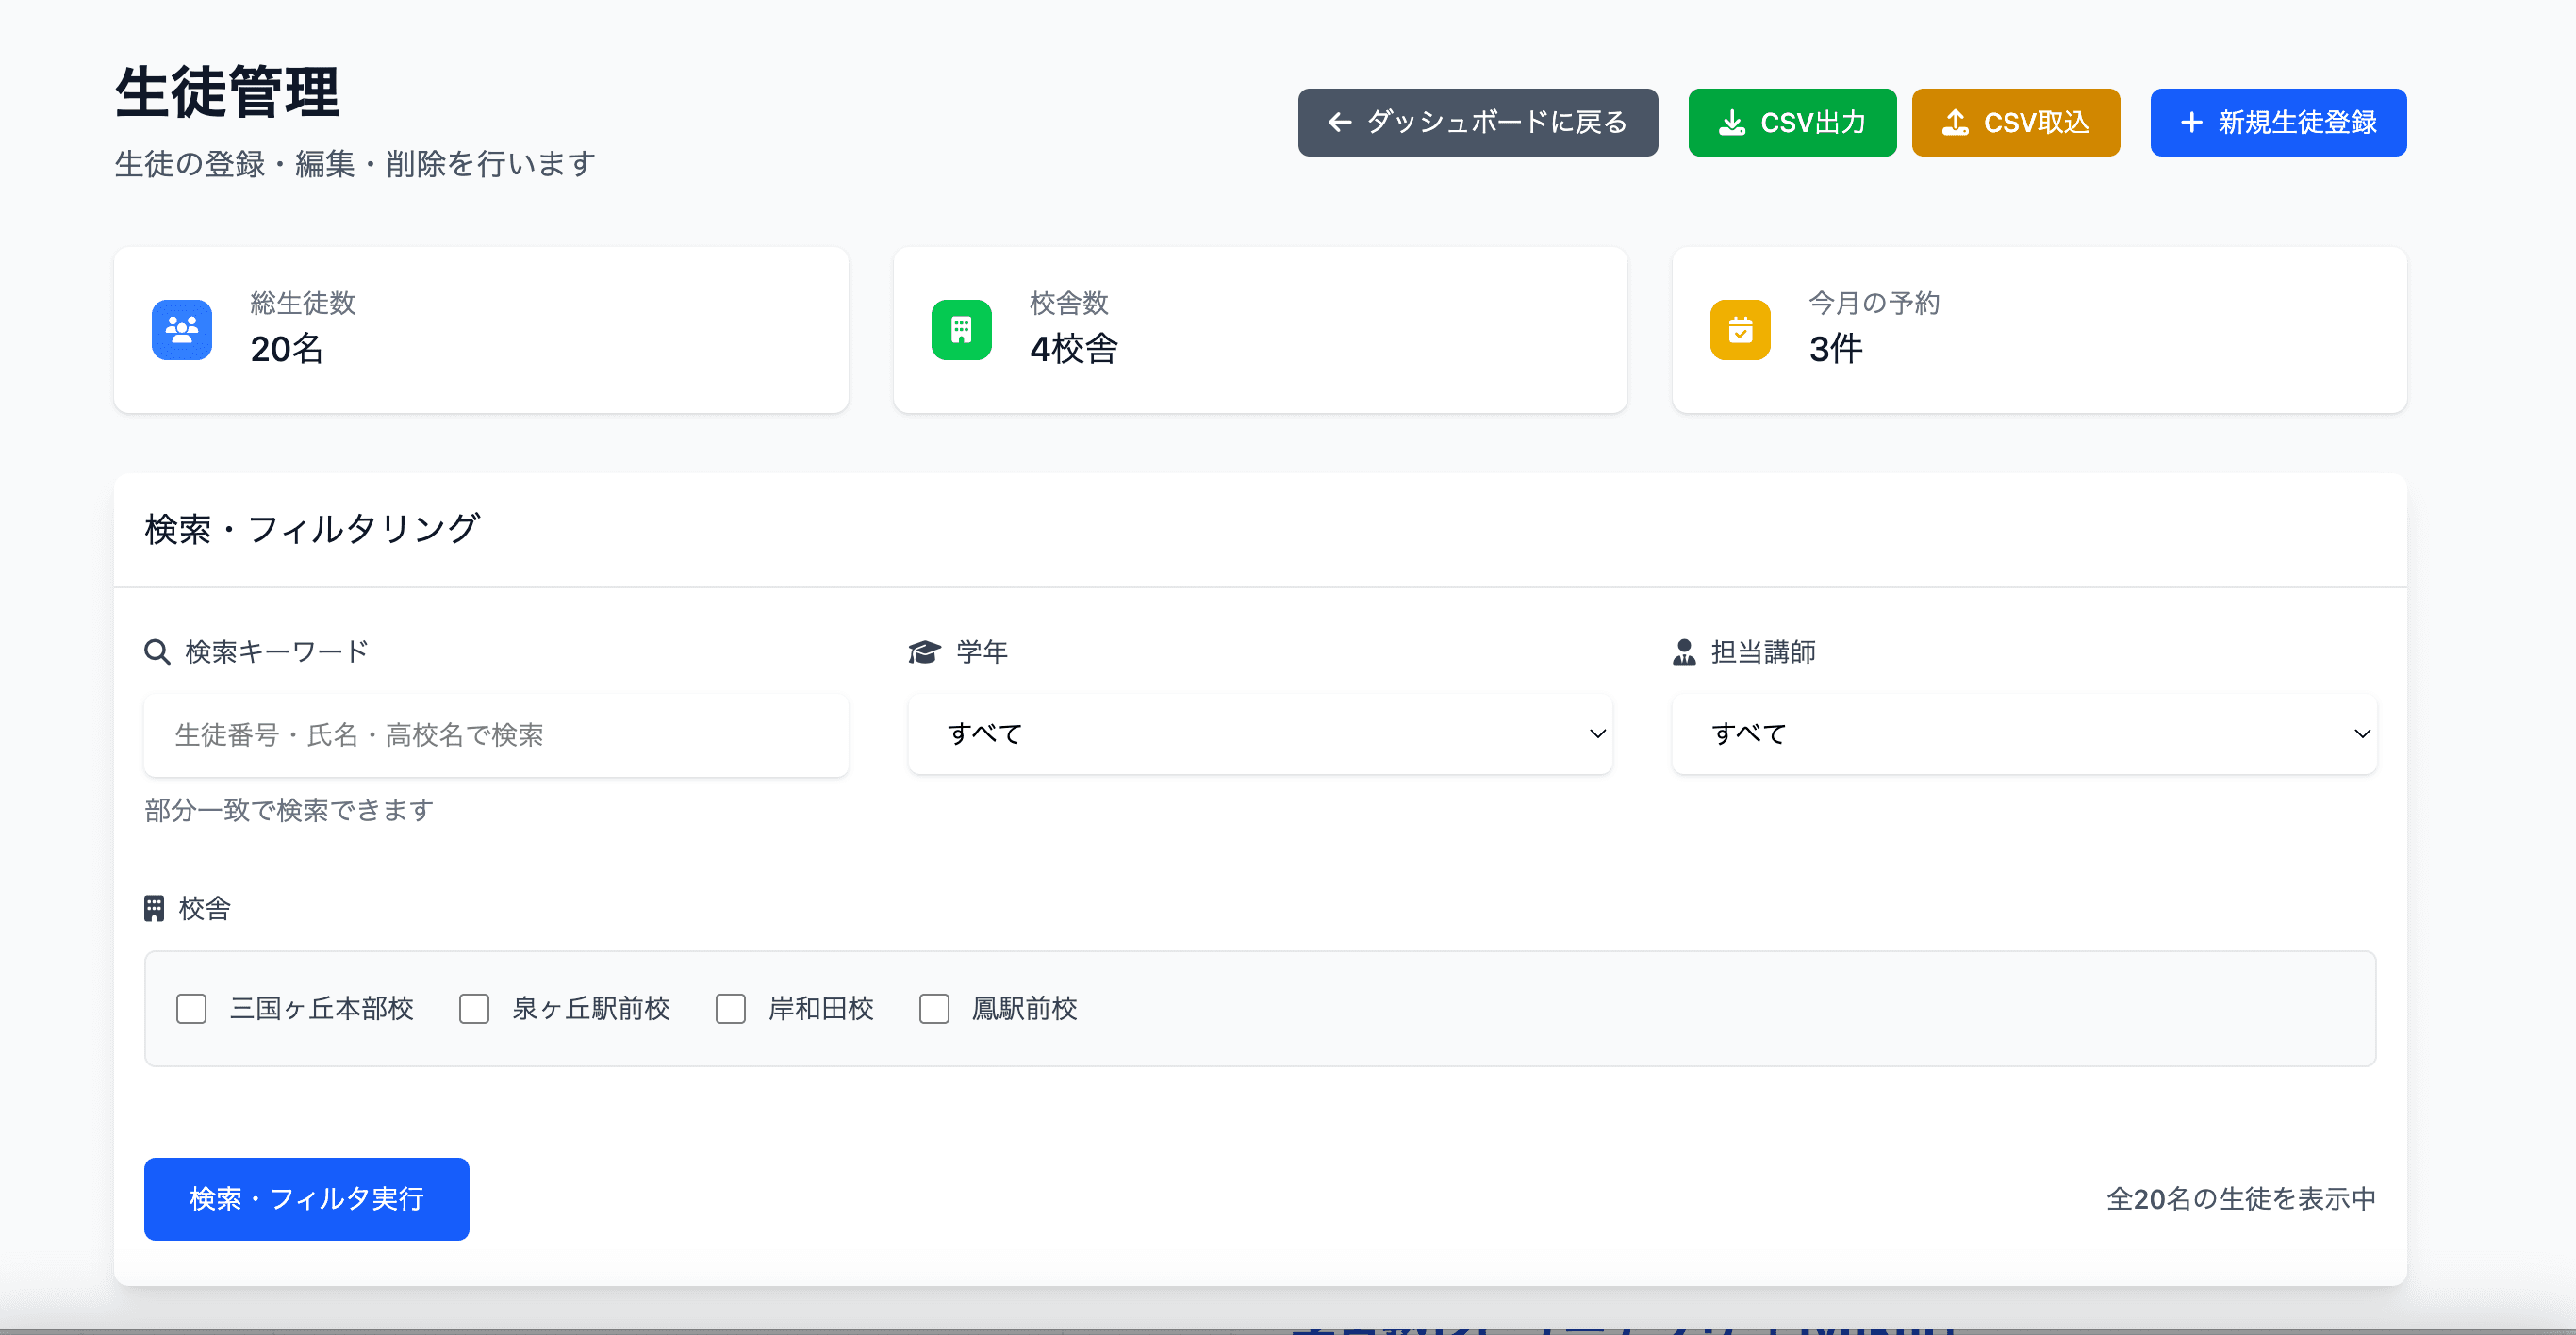The height and width of the screenshot is (1335, 2576).
Task: Focus the 生徒番号・氏名・高校名で検索 field
Action: [x=496, y=735]
